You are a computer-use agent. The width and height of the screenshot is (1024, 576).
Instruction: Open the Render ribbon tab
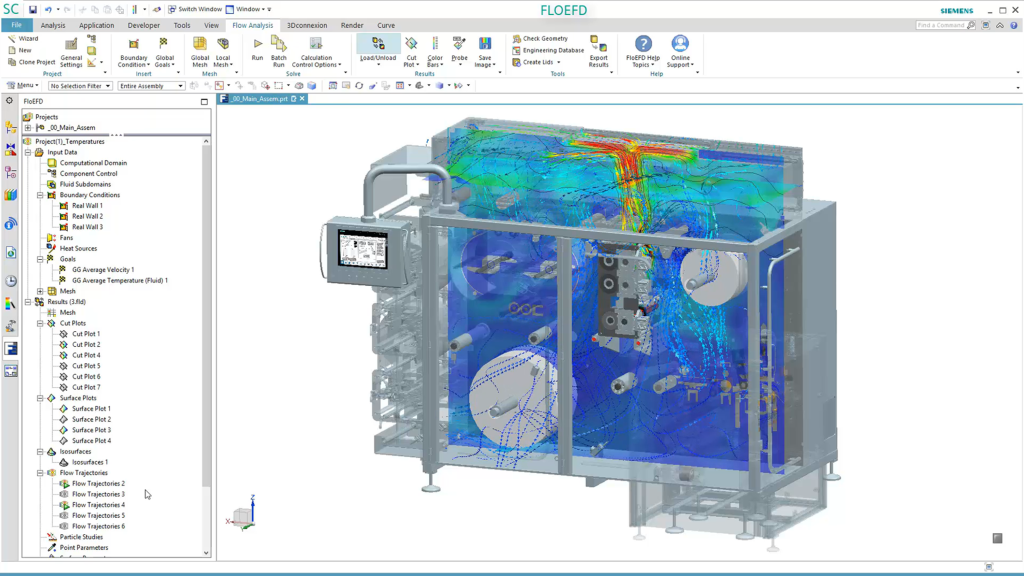pyautogui.click(x=352, y=25)
